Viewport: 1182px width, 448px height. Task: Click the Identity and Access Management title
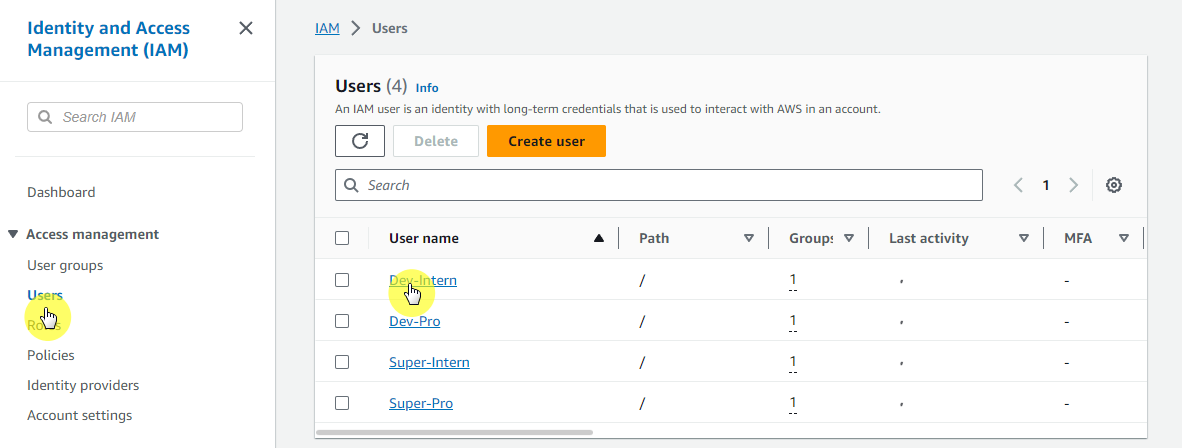(x=109, y=39)
